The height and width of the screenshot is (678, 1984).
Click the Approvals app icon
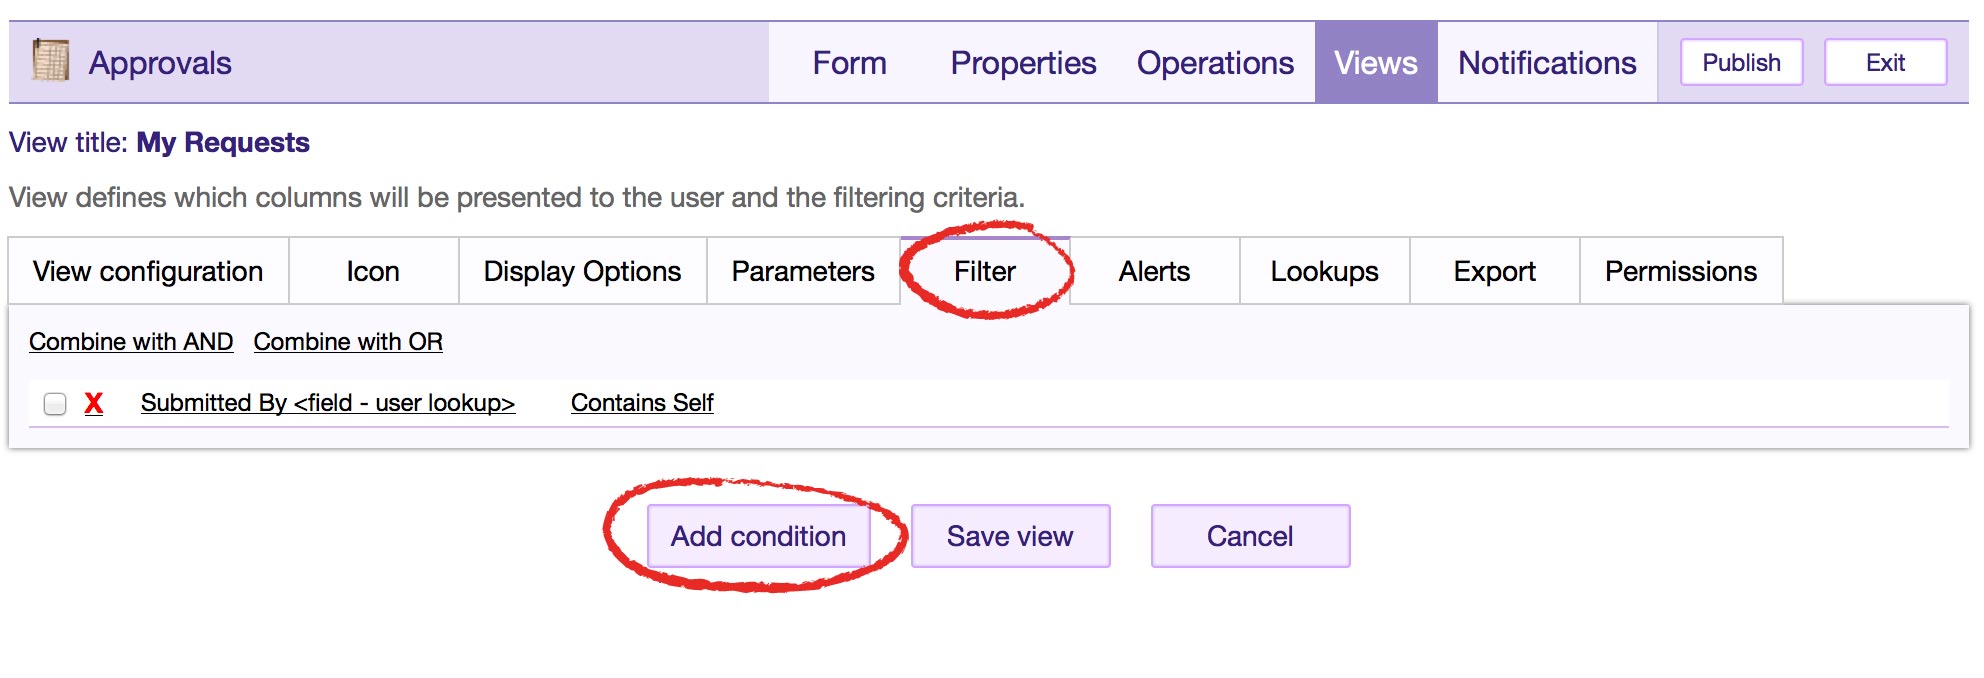pos(50,61)
